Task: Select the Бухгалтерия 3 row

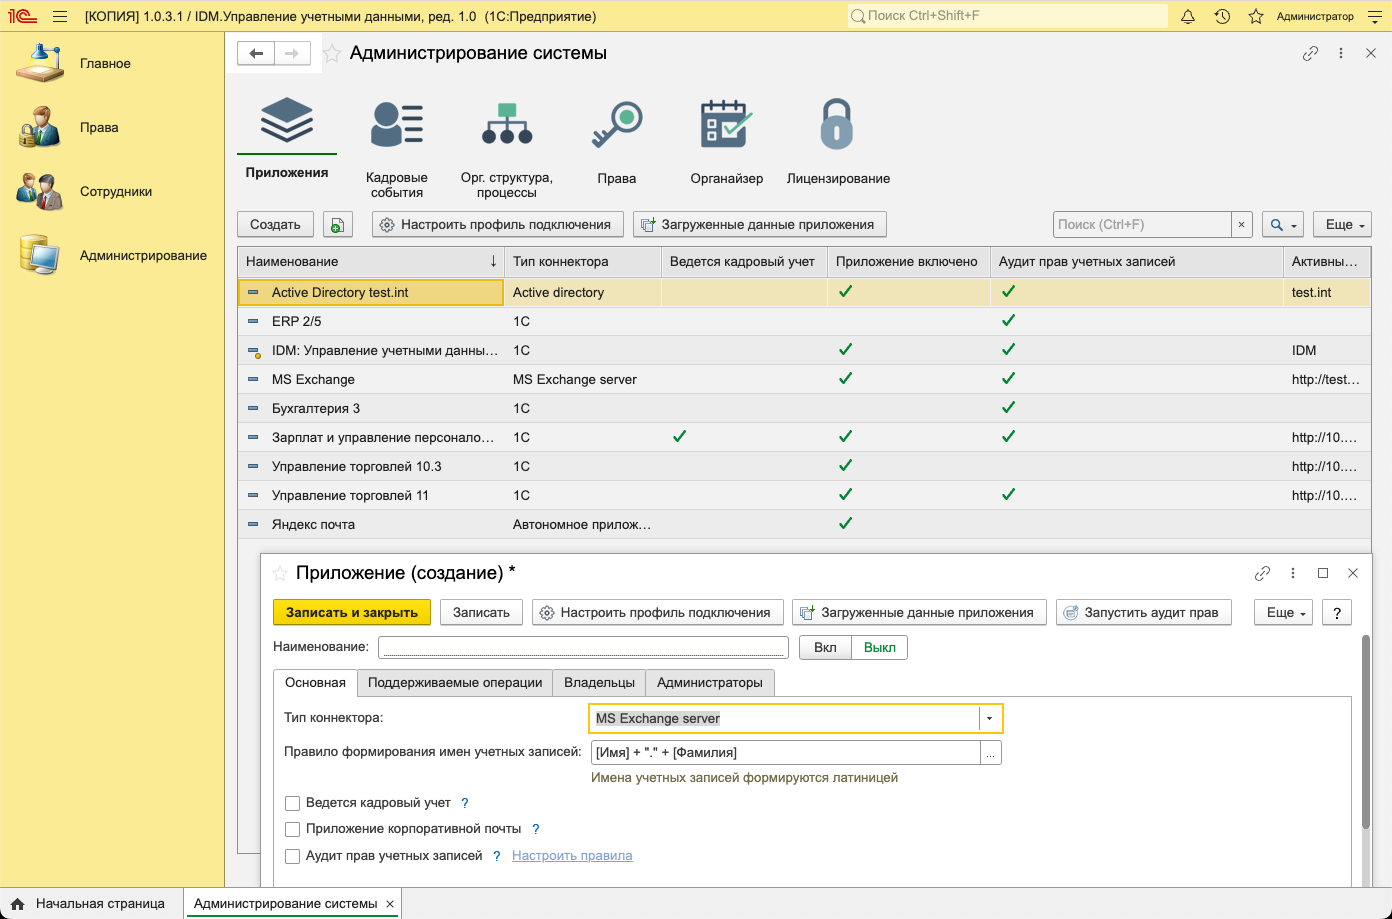Action: coord(804,409)
